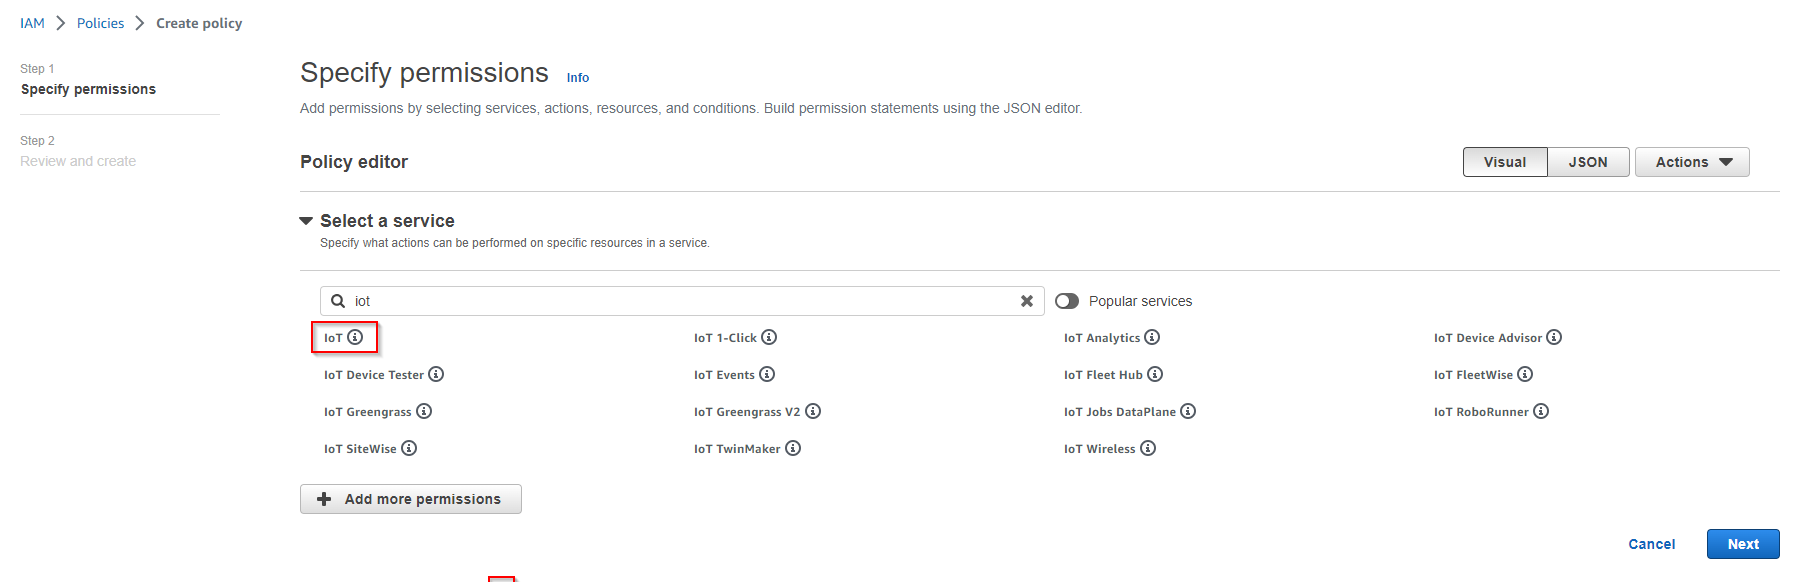
Task: Clear the service search field with X
Action: pyautogui.click(x=1026, y=301)
